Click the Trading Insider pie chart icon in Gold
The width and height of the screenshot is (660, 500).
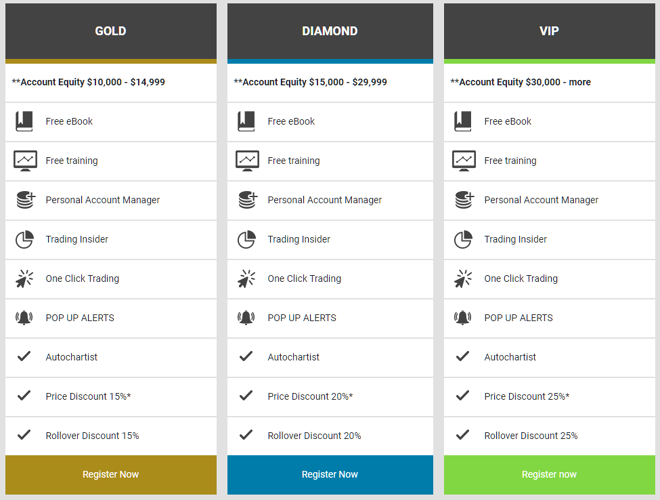tap(25, 240)
